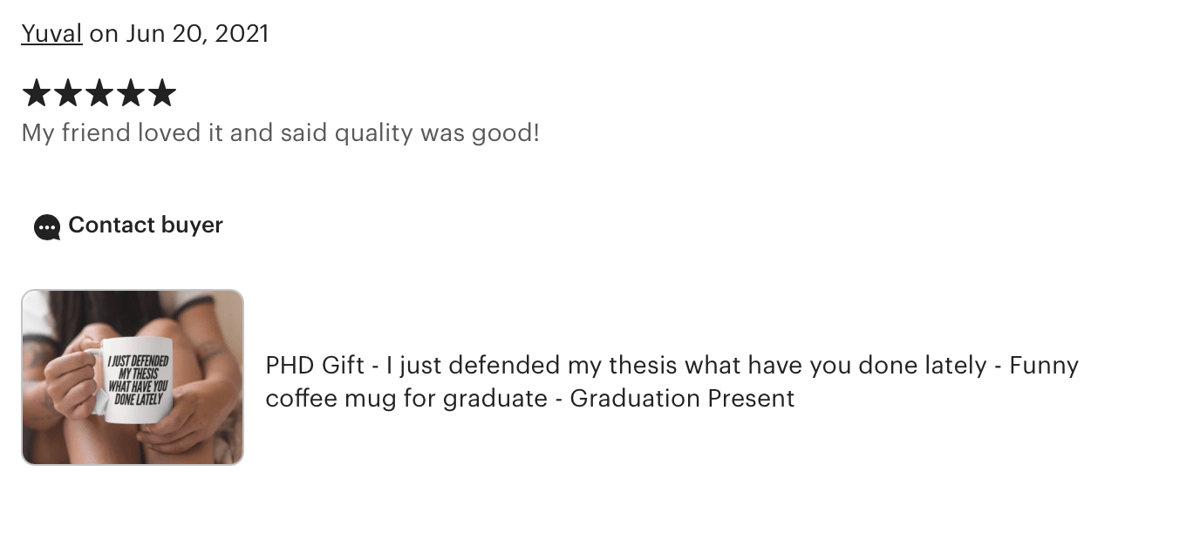Click the mug text inside the product photo
The image size is (1200, 552).
[x=140, y=379]
